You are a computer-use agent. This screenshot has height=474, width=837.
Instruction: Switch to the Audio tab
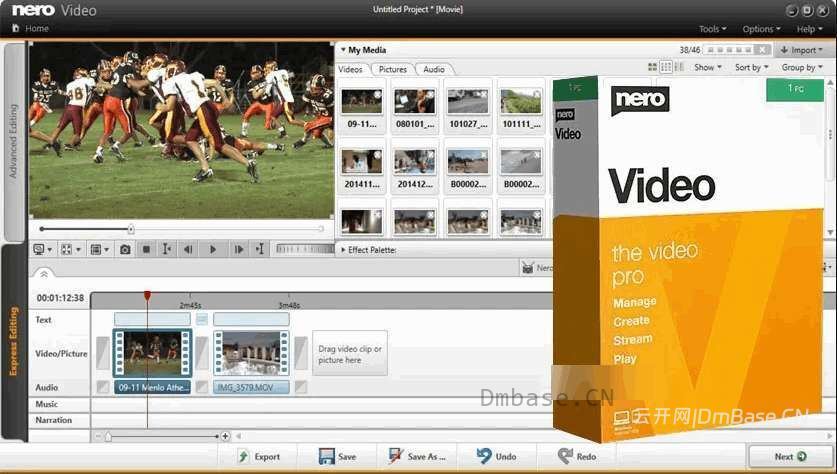[x=434, y=69]
